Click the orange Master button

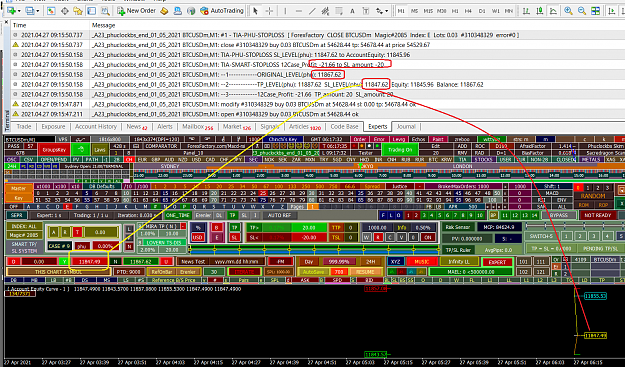[x=18, y=188]
